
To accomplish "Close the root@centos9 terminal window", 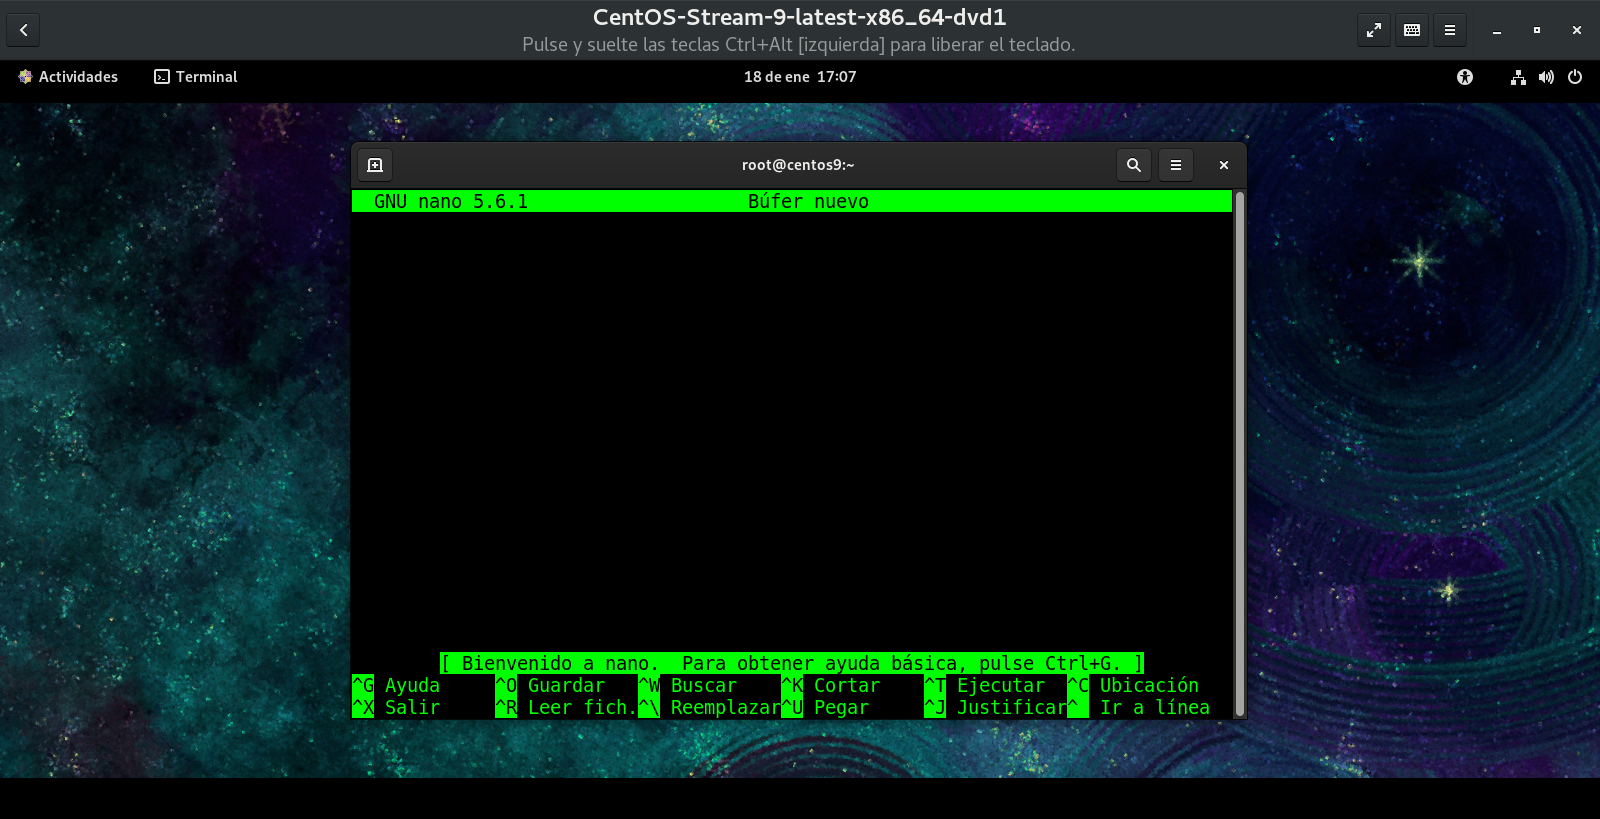I will pos(1223,165).
